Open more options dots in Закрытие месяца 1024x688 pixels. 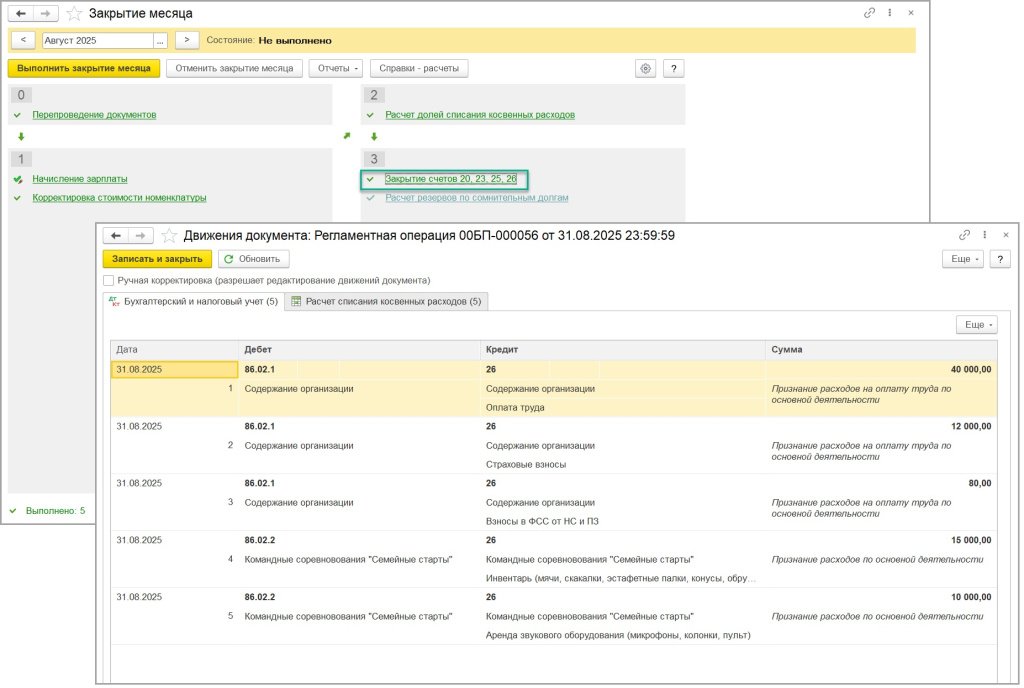(x=889, y=14)
